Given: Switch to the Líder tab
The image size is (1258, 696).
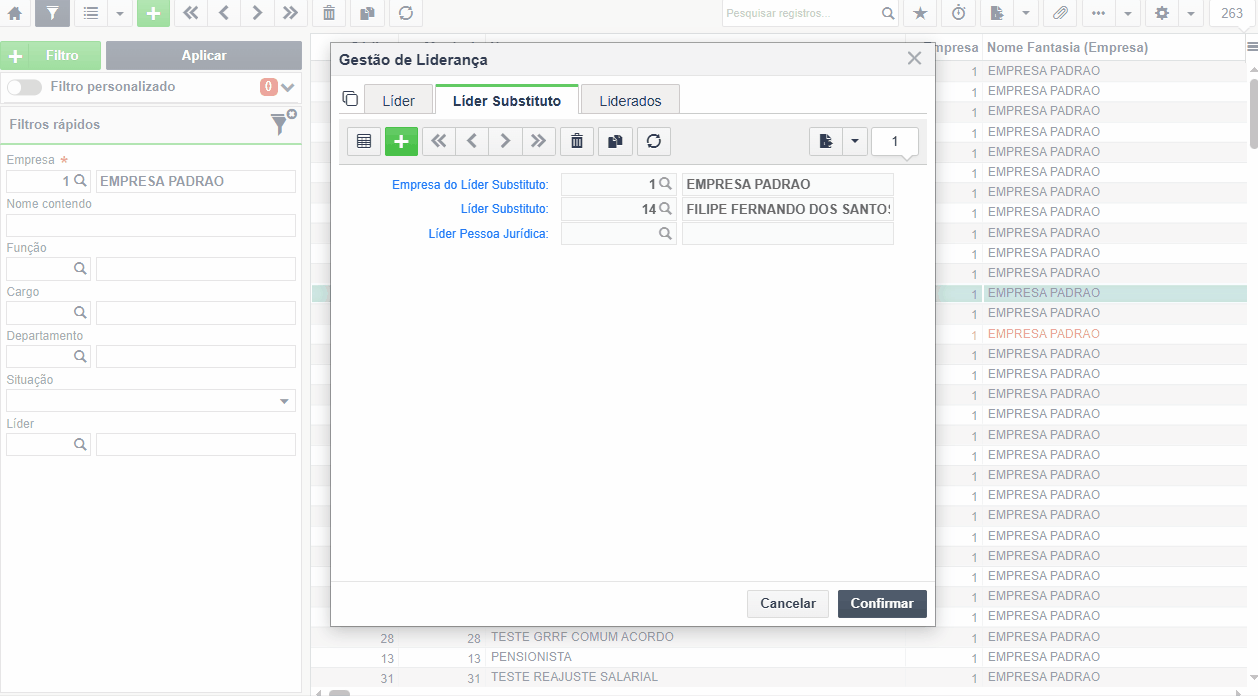Looking at the screenshot, I should [398, 100].
